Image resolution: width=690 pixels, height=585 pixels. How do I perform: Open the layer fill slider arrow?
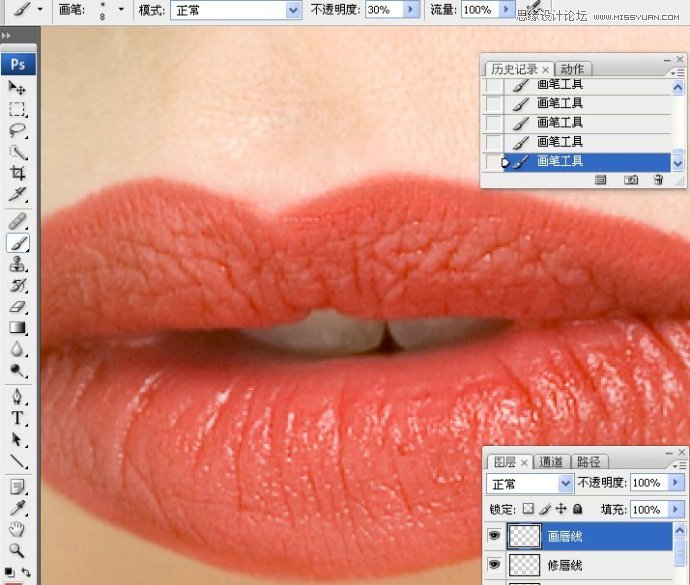(676, 510)
